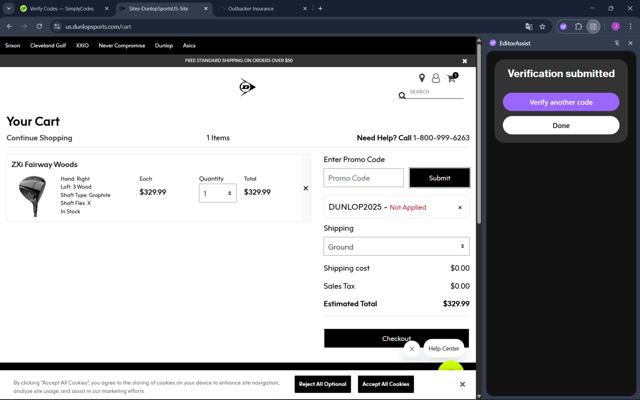Viewport: 640px width, 400px height.
Task: Click the Done button
Action: [x=561, y=125]
